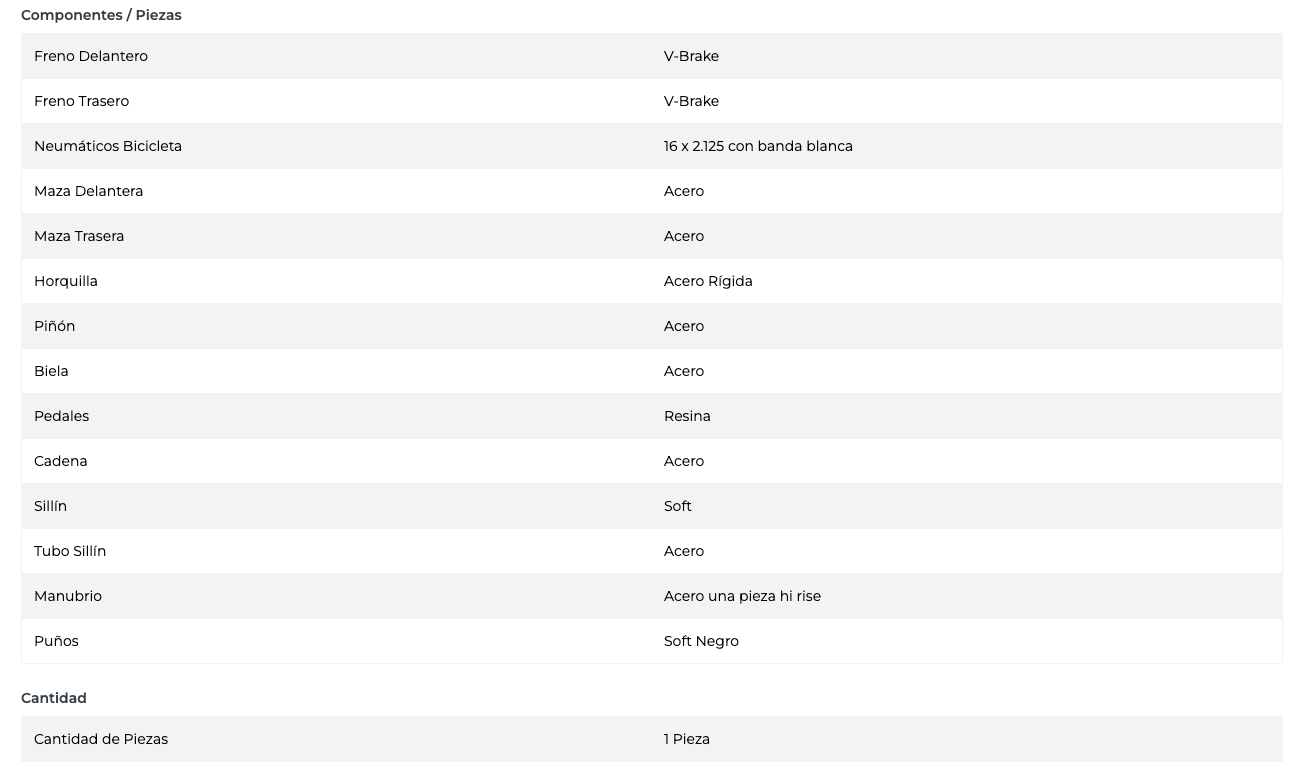Select the Soft Negro value
The height and width of the screenshot is (773, 1295).
701,641
